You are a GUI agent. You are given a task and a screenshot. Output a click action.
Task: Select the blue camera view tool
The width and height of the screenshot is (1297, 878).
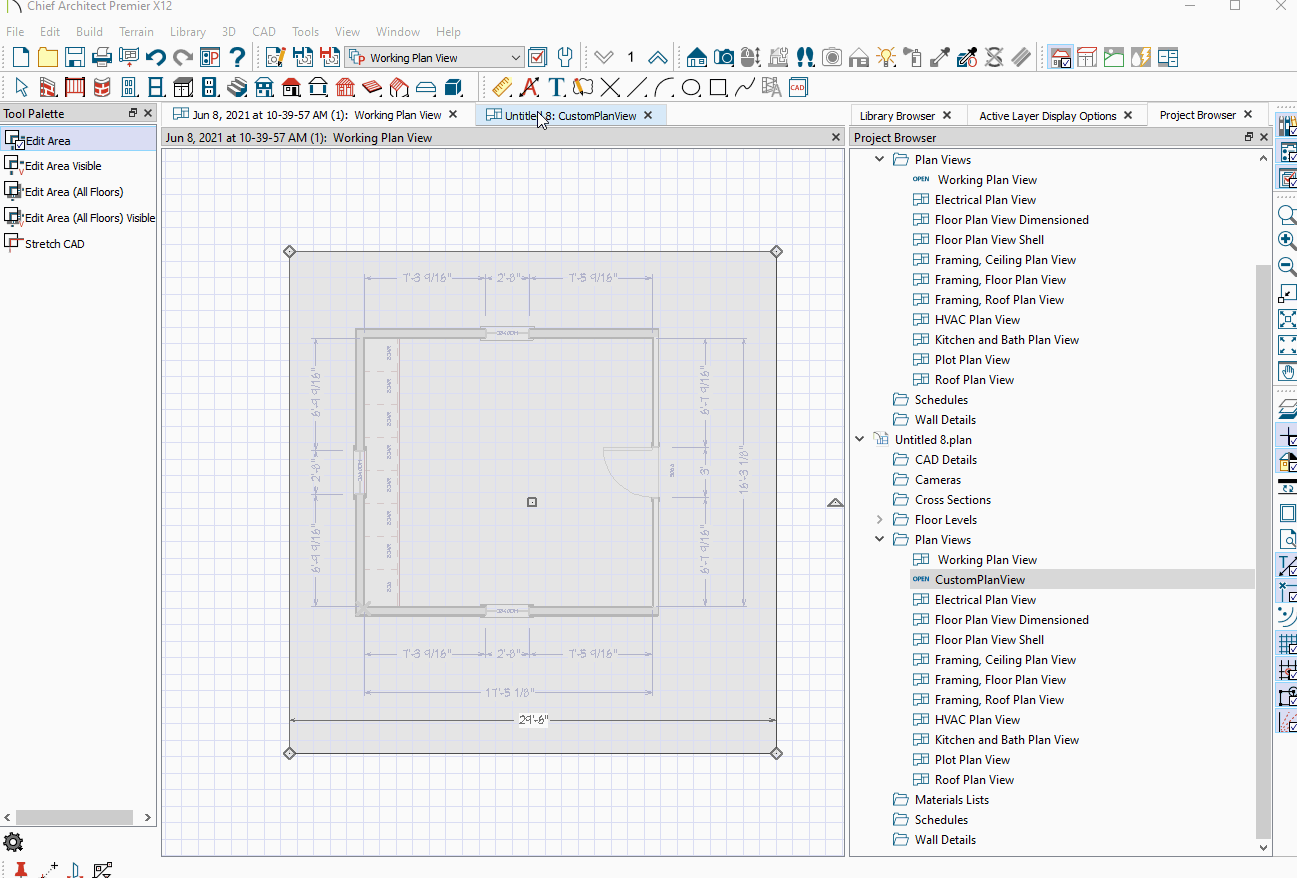[x=724, y=57]
